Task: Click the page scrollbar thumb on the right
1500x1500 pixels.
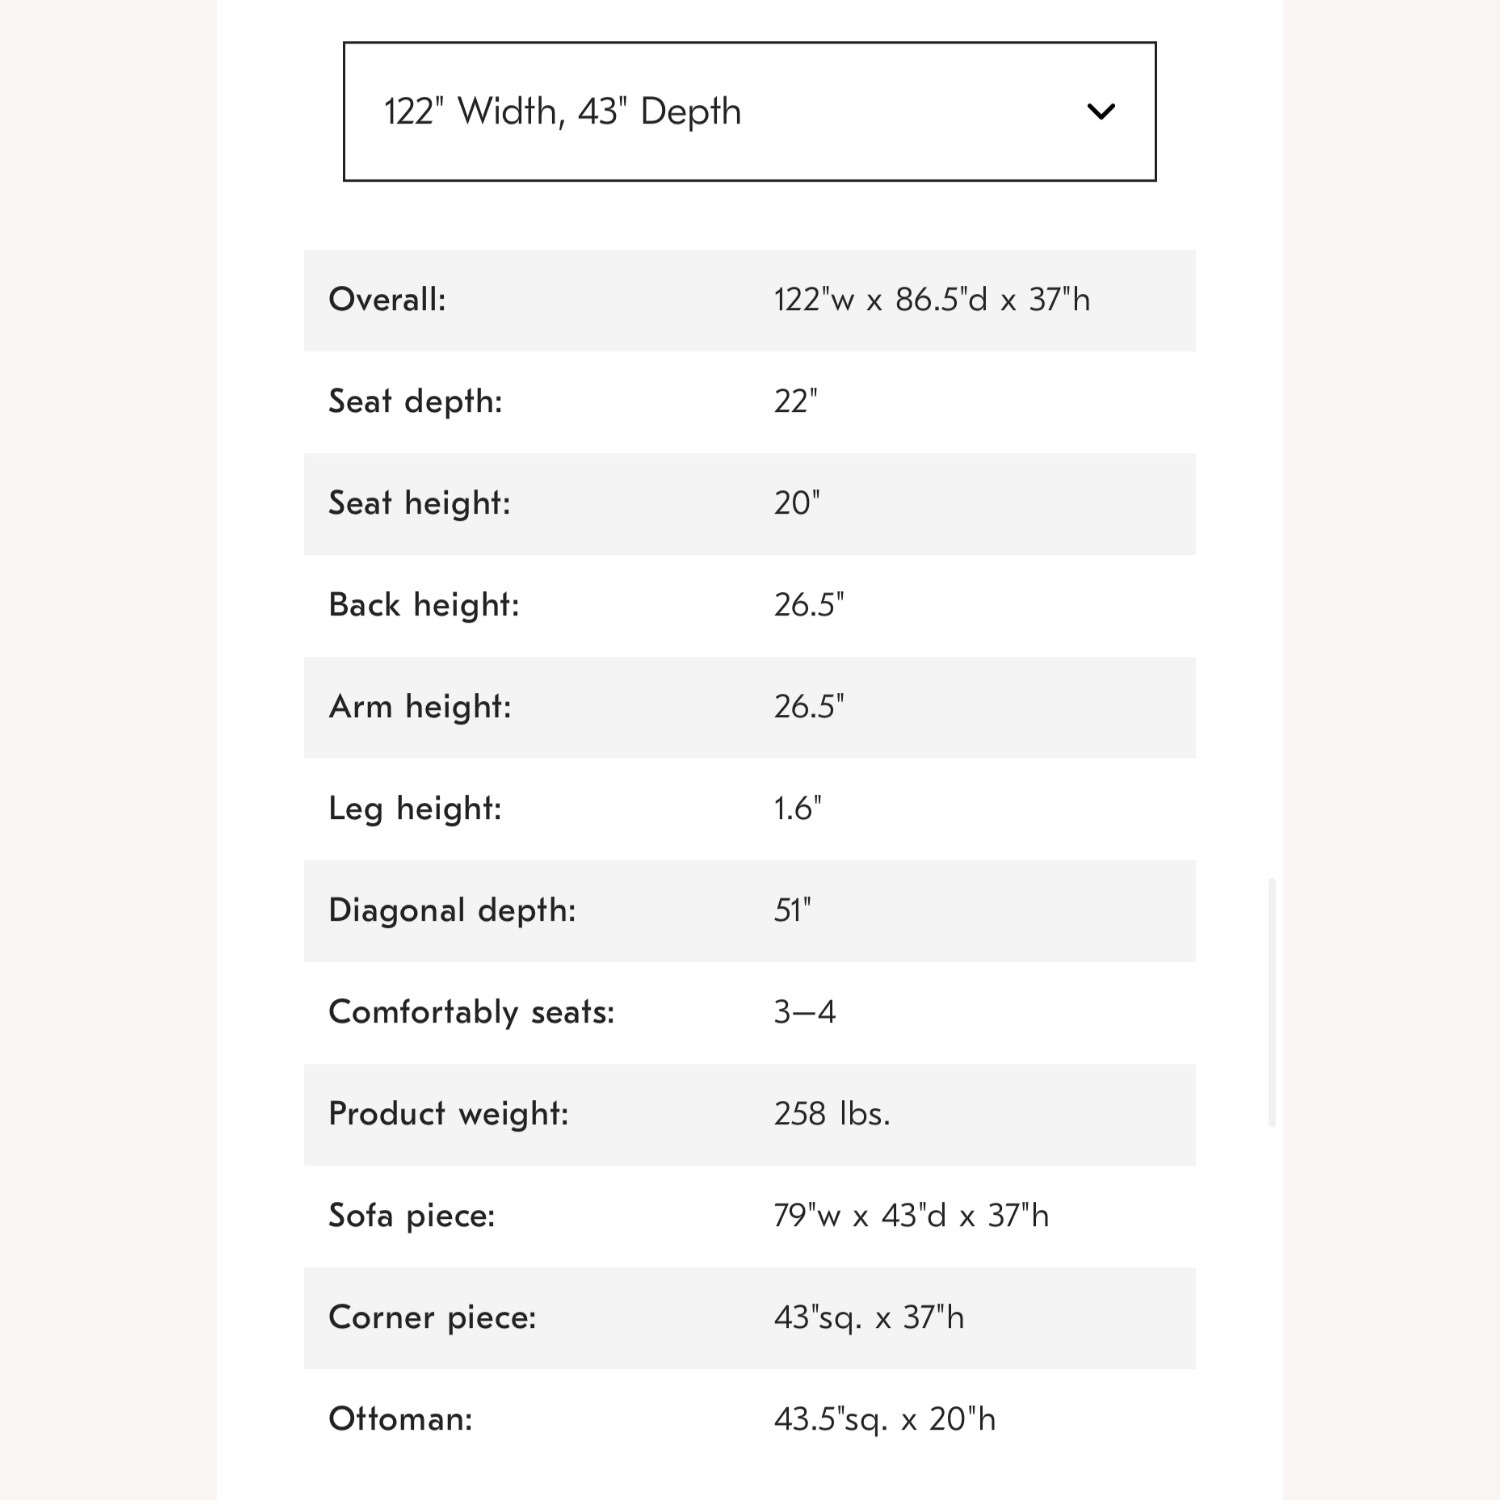Action: click(x=1272, y=1002)
